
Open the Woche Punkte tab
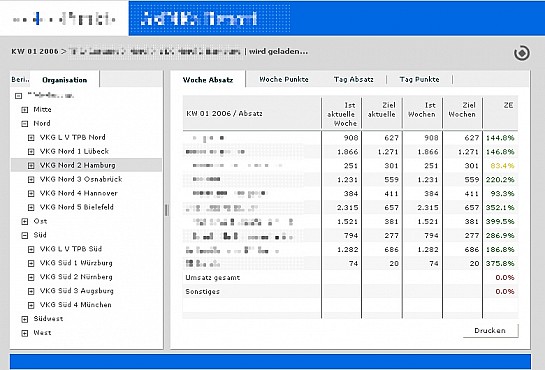[284, 79]
